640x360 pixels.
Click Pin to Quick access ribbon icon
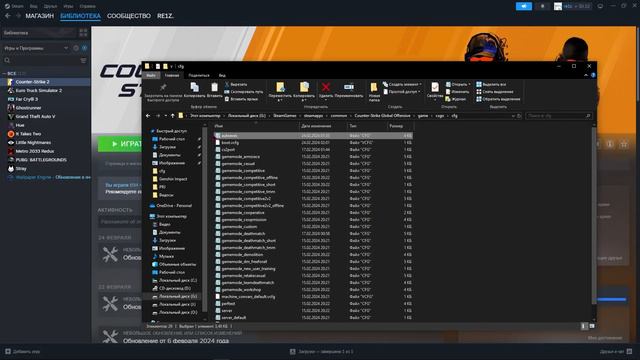[163, 87]
